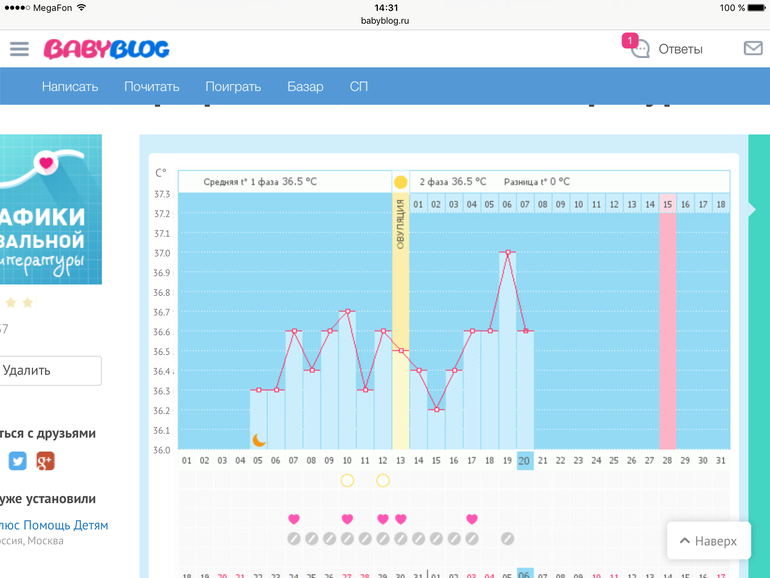Click the yellow sun ovulation icon
Image resolution: width=770 pixels, height=578 pixels.
pyautogui.click(x=400, y=182)
